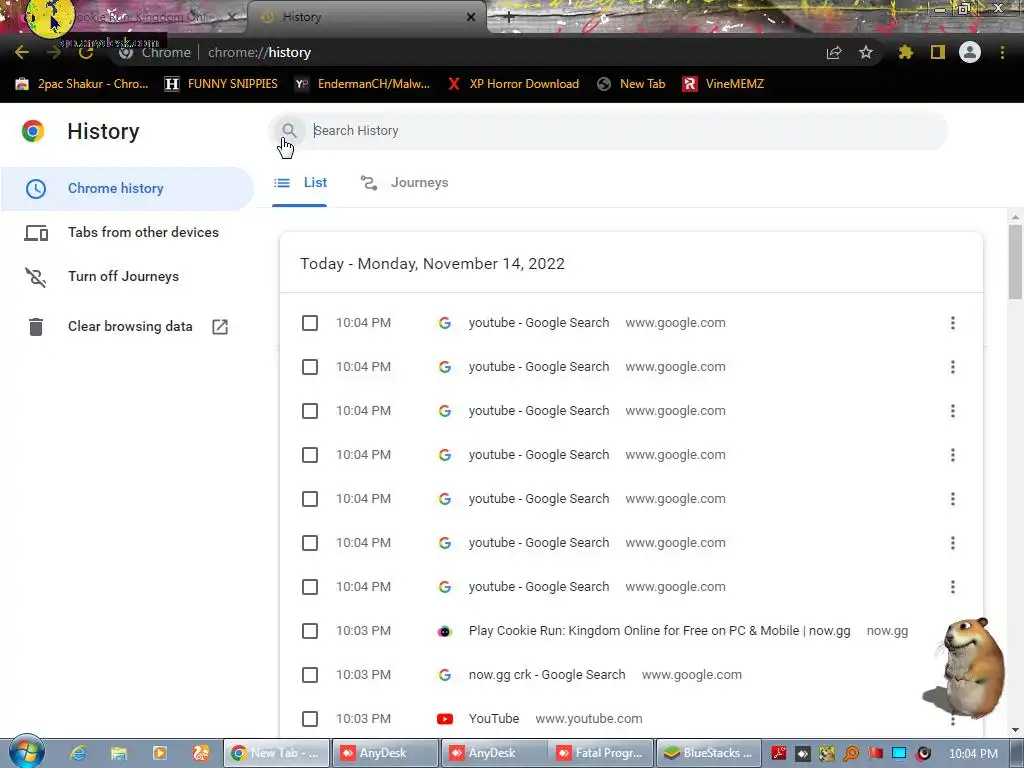Click the scrollbar down arrow

[1015, 729]
